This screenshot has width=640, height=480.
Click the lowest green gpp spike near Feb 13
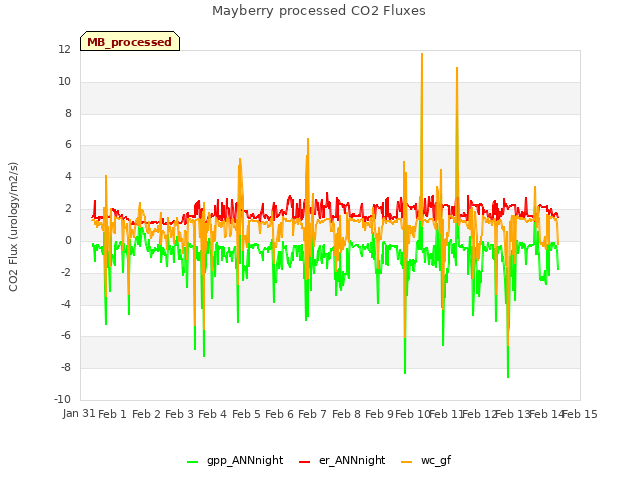tap(508, 376)
